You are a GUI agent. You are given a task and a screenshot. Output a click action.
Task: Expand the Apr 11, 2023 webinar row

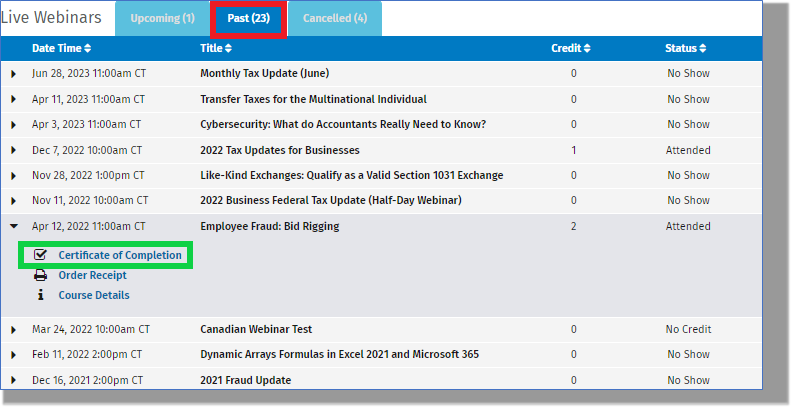(14, 99)
